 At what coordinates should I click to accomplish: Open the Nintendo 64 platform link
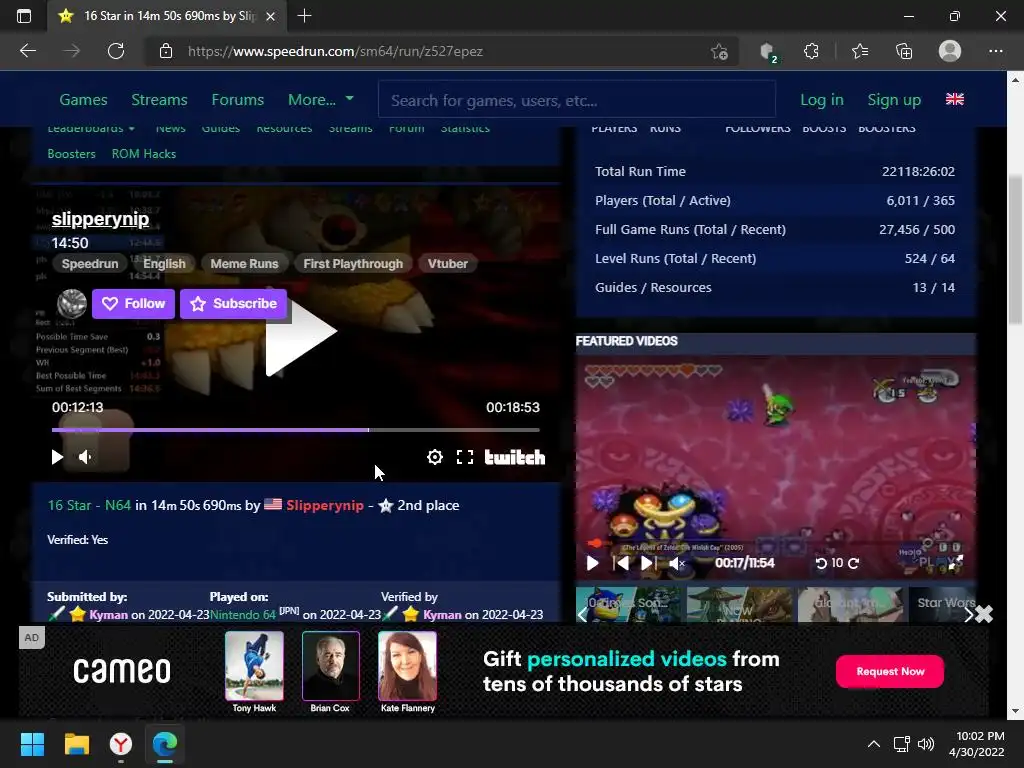pyautogui.click(x=243, y=615)
